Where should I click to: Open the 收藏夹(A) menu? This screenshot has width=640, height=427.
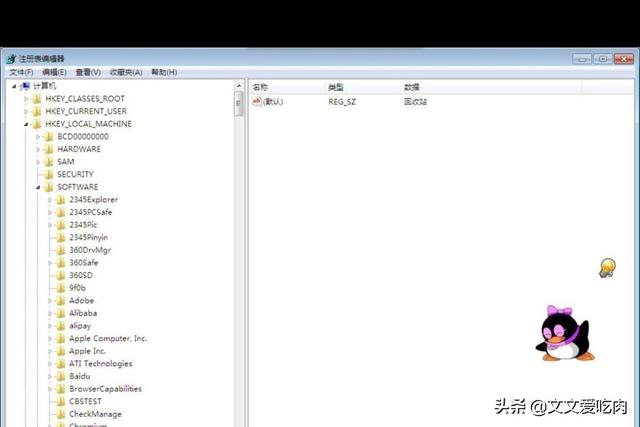126,72
